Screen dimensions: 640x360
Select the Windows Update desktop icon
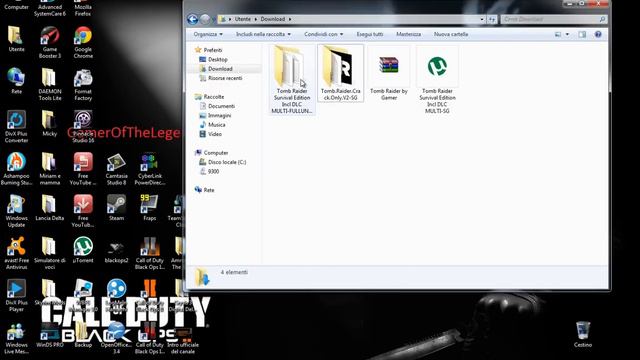[x=16, y=211]
